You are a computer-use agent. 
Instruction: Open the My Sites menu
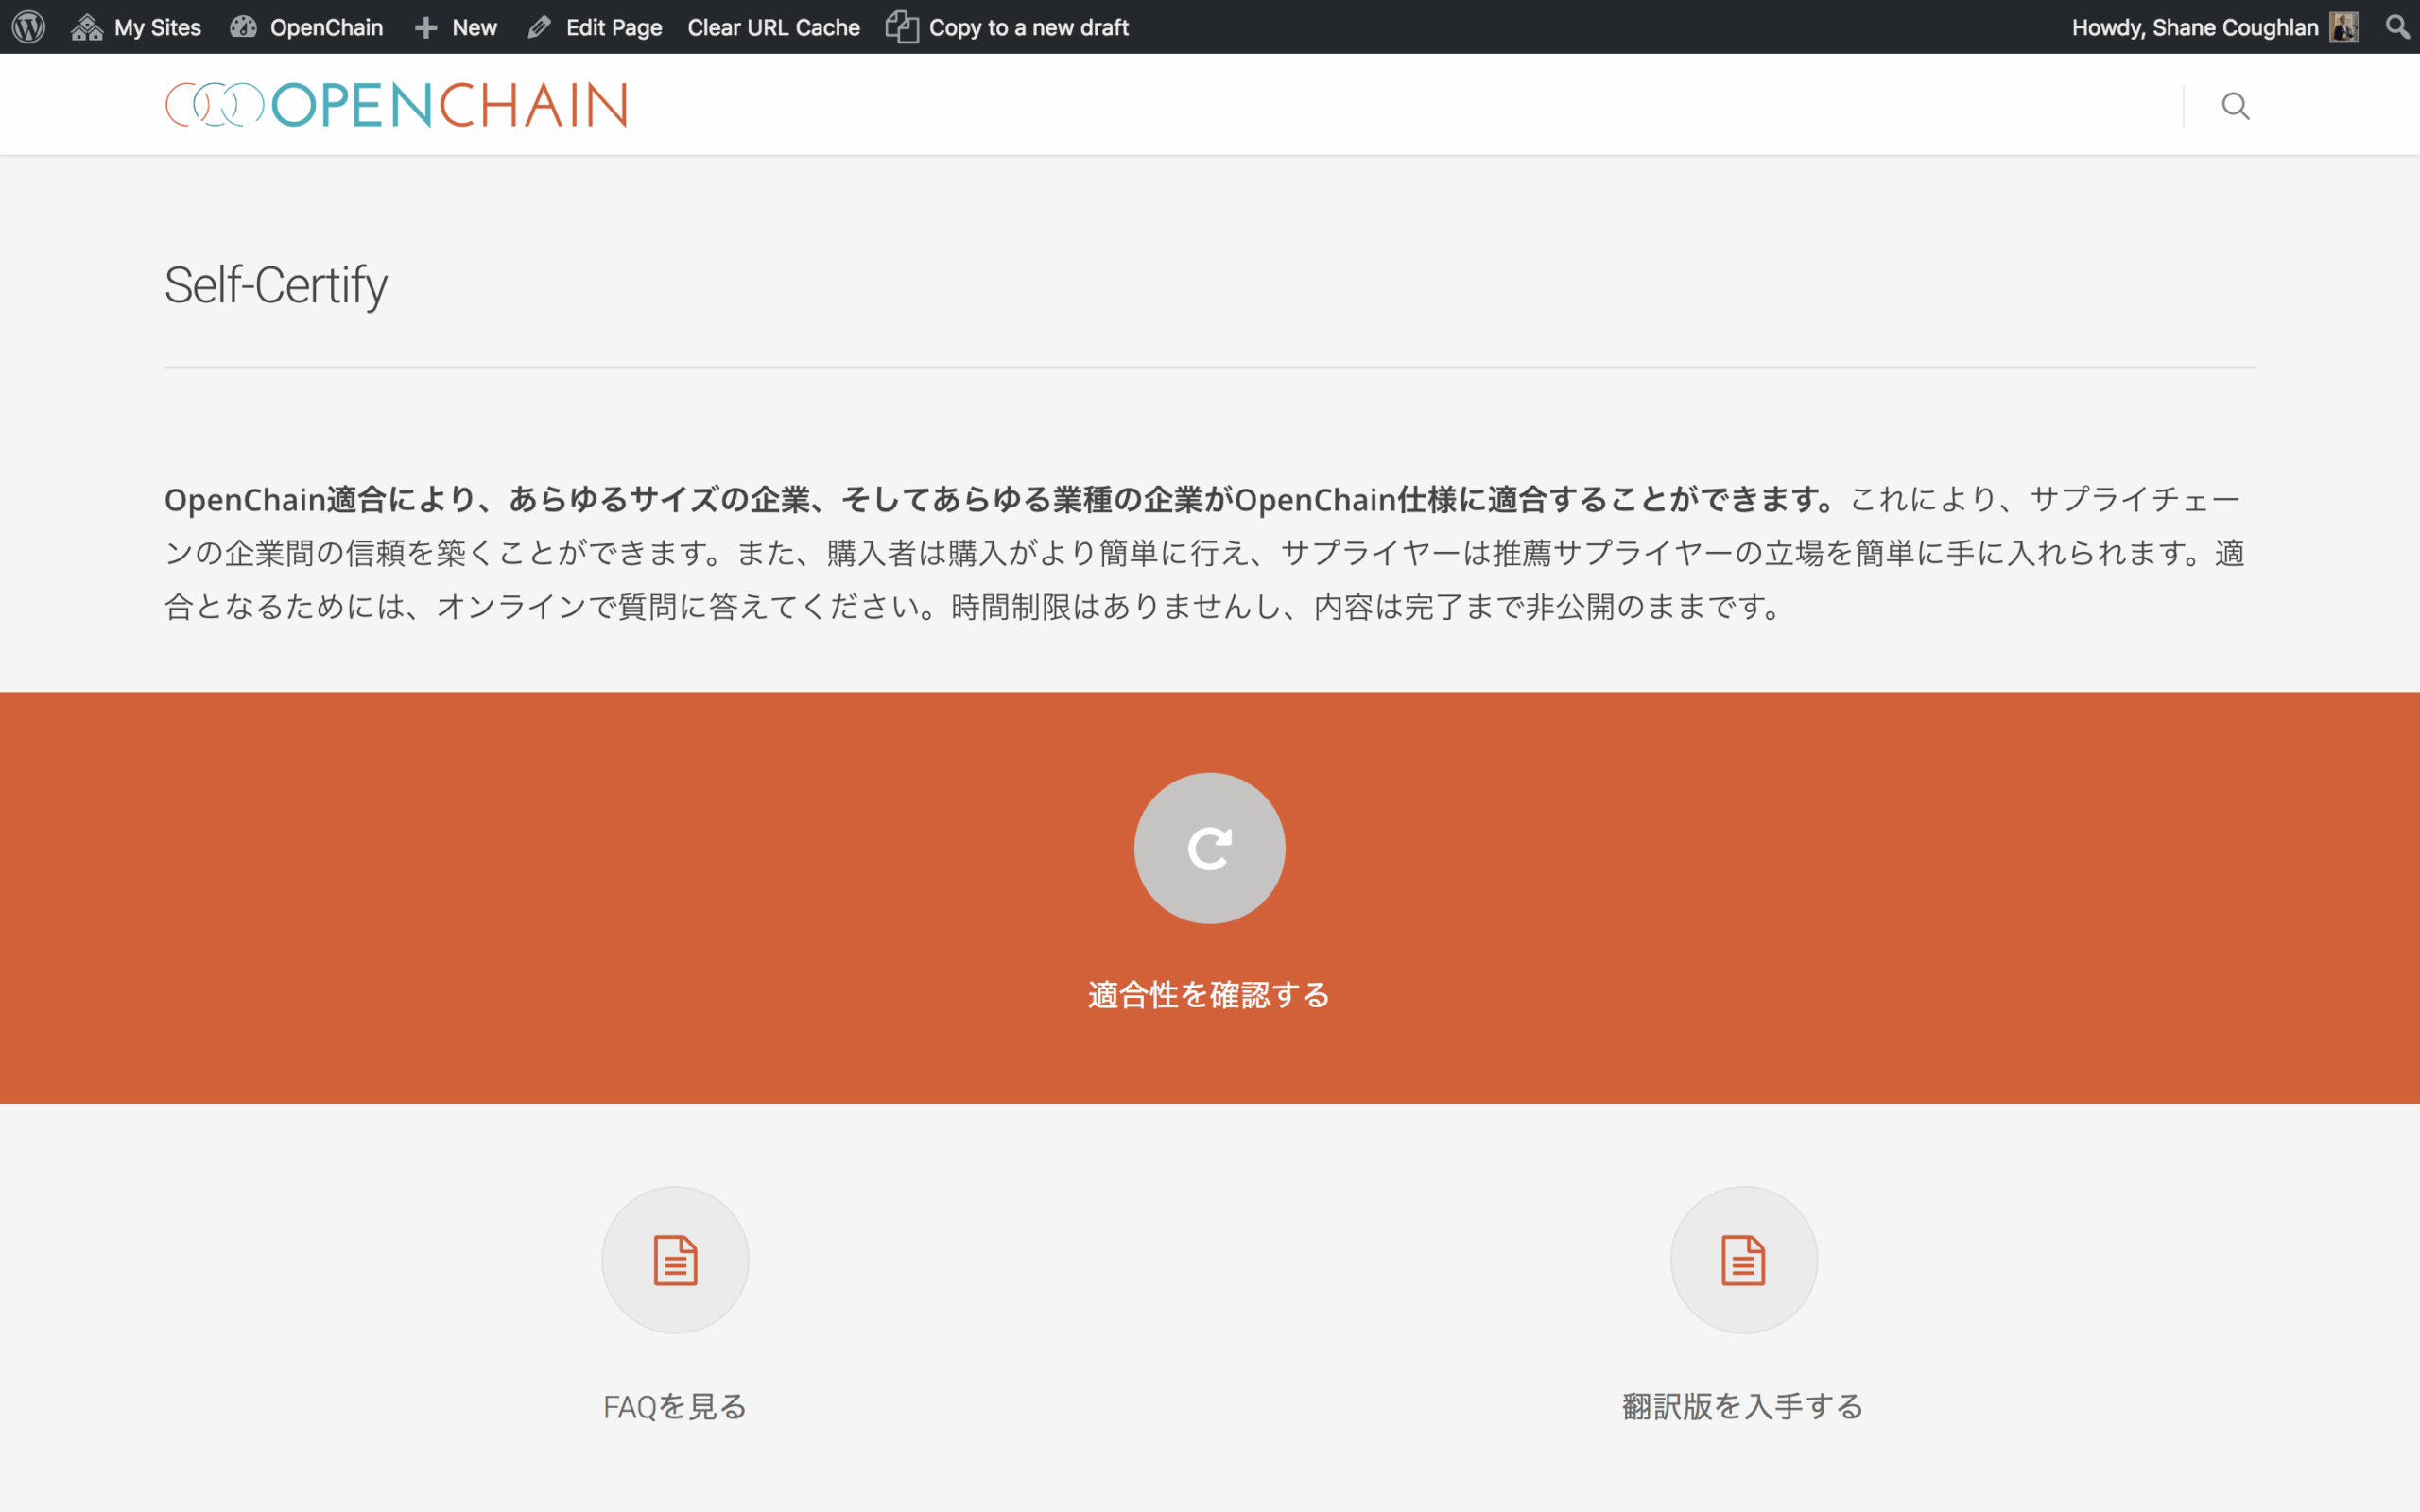click(x=136, y=27)
